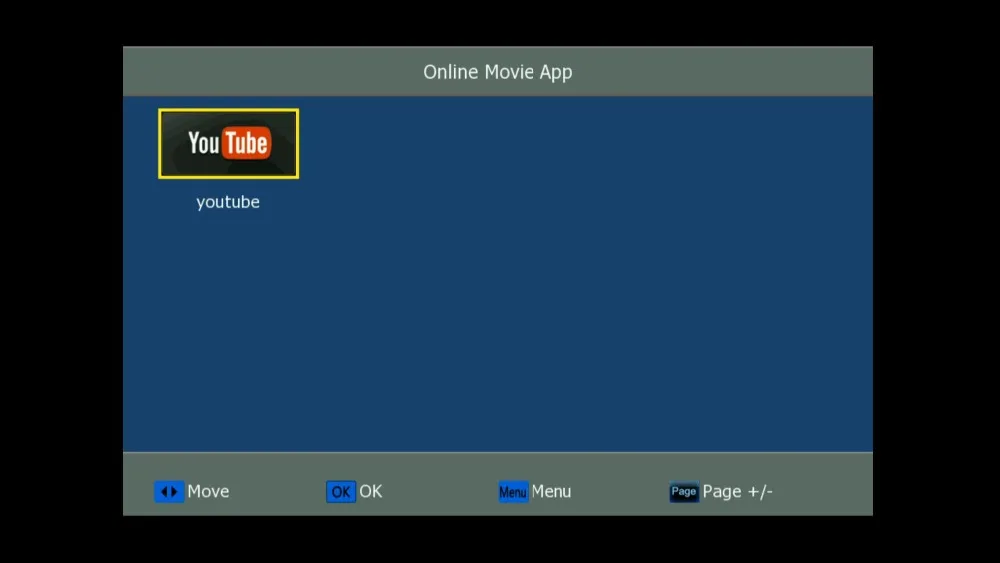Select the 'youtube' label under the thumbnail
Image resolution: width=1000 pixels, height=563 pixels.
[x=228, y=202]
